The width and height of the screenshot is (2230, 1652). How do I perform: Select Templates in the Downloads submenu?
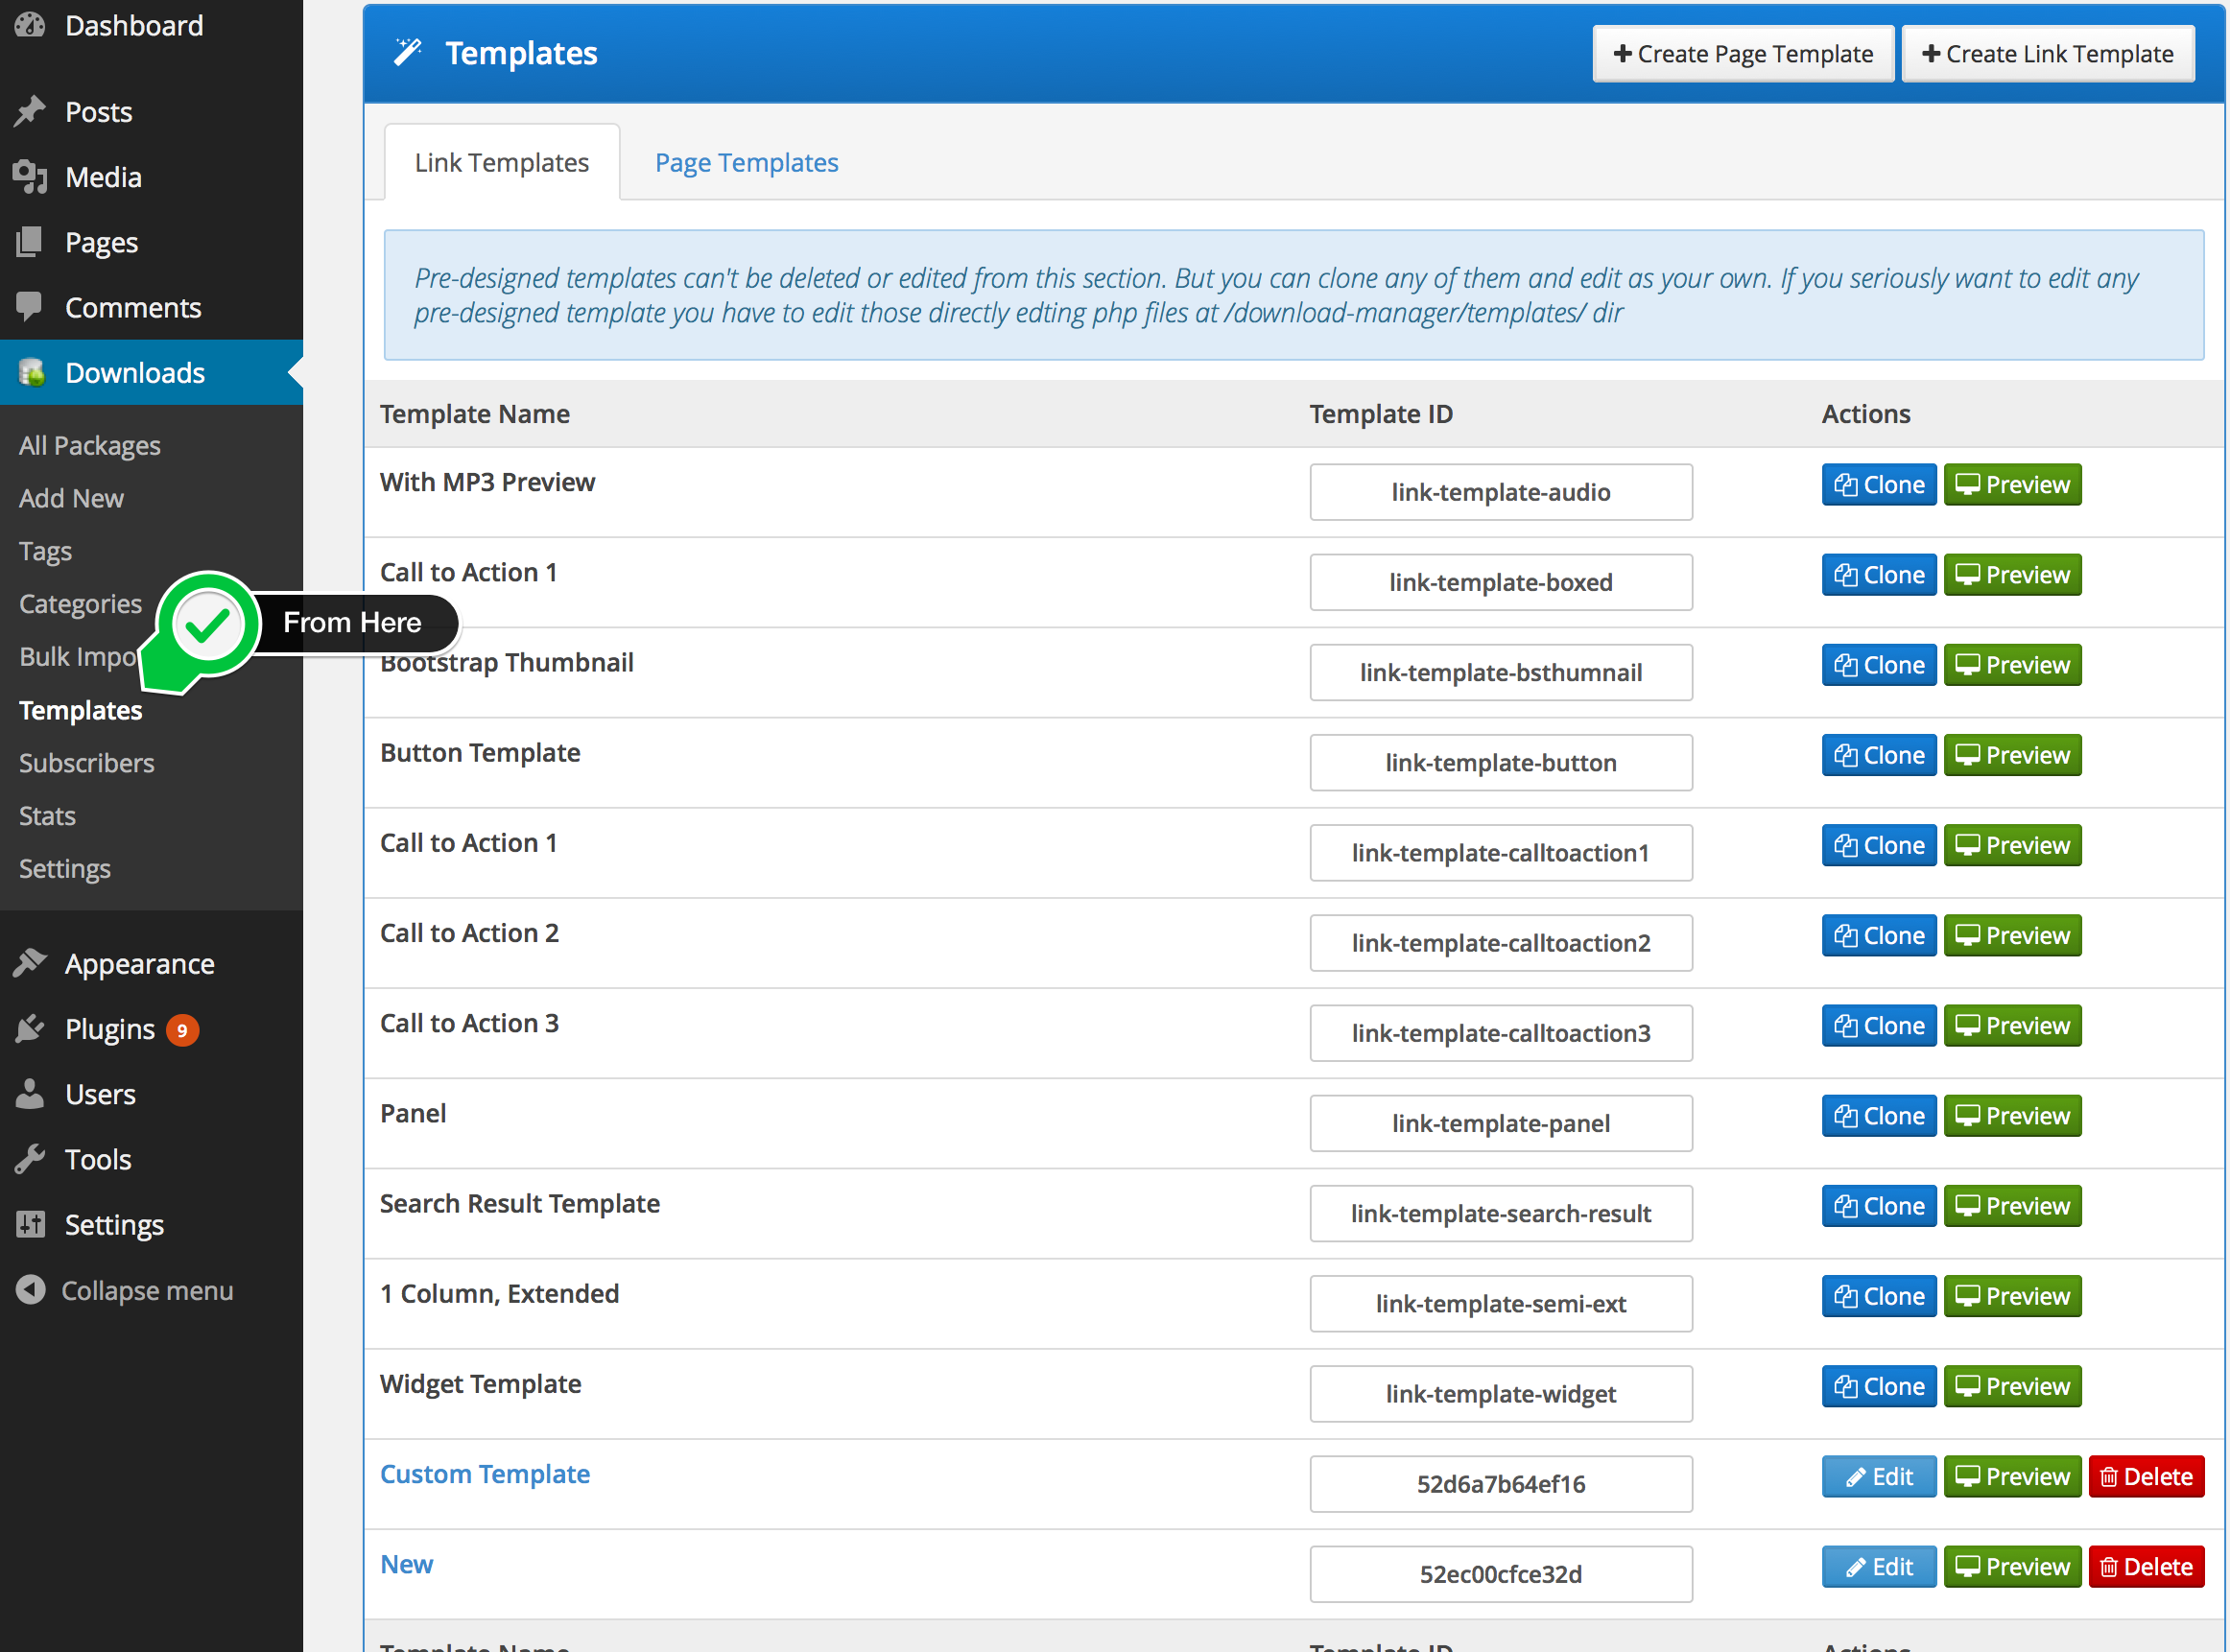pos(80,710)
